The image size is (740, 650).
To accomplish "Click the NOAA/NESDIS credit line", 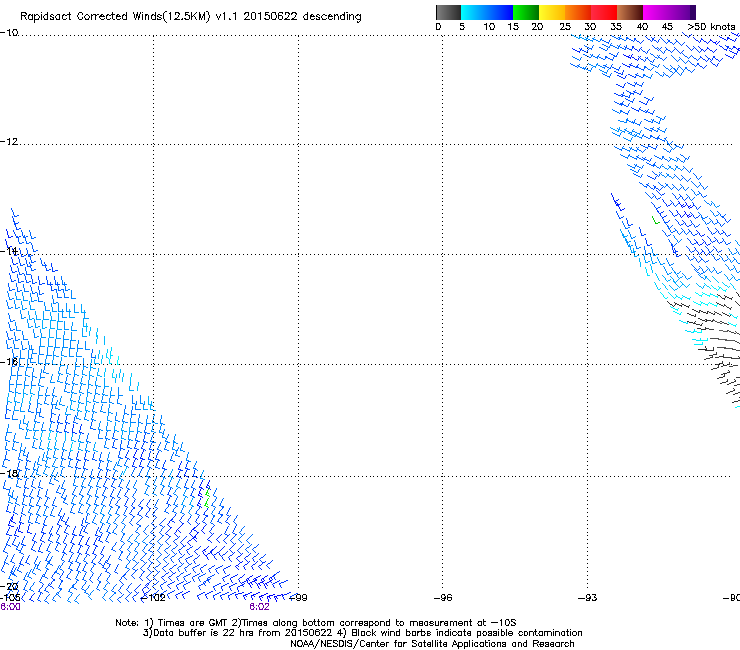I will pos(432,643).
